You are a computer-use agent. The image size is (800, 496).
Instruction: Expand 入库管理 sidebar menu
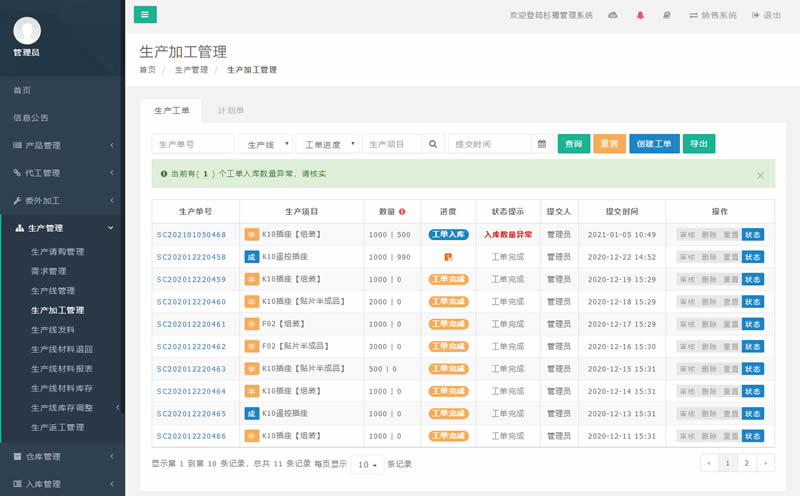tap(62, 484)
